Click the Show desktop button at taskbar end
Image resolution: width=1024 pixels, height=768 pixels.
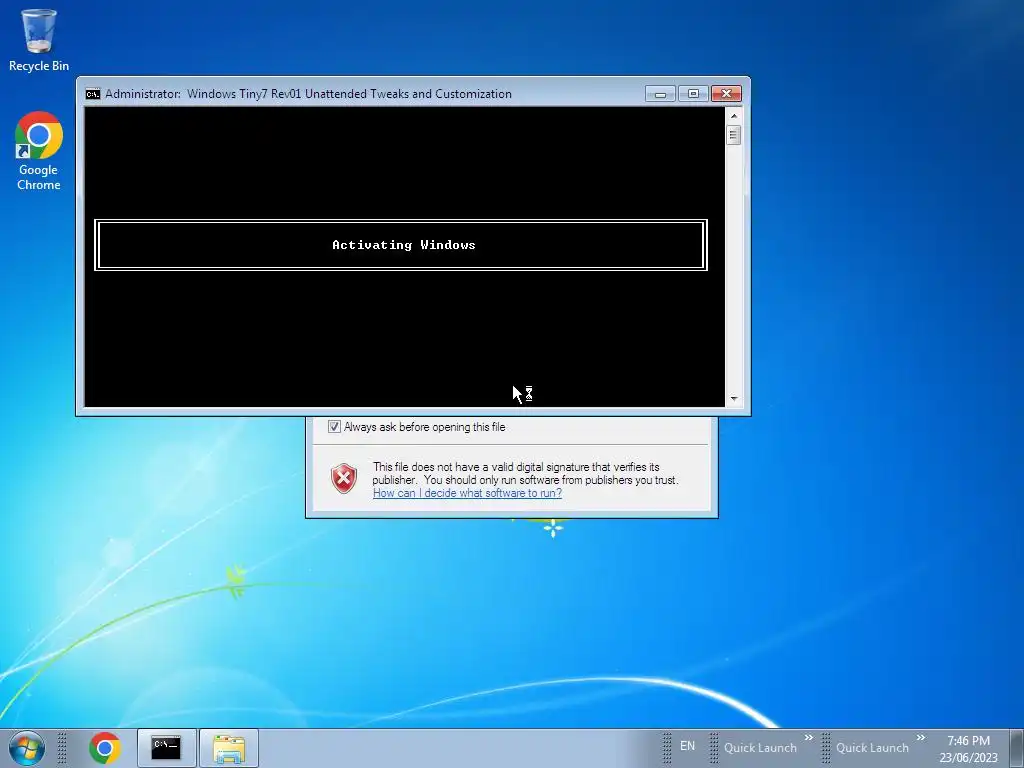[x=1017, y=748]
